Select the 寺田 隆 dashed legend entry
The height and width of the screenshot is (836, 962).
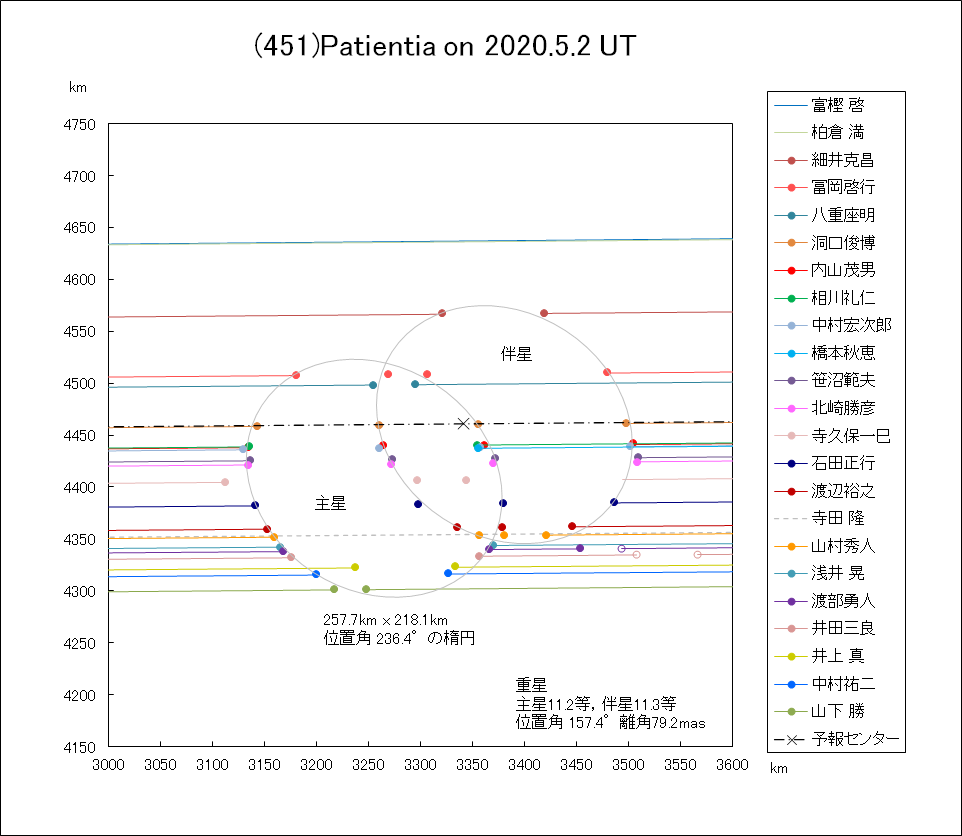(838, 519)
